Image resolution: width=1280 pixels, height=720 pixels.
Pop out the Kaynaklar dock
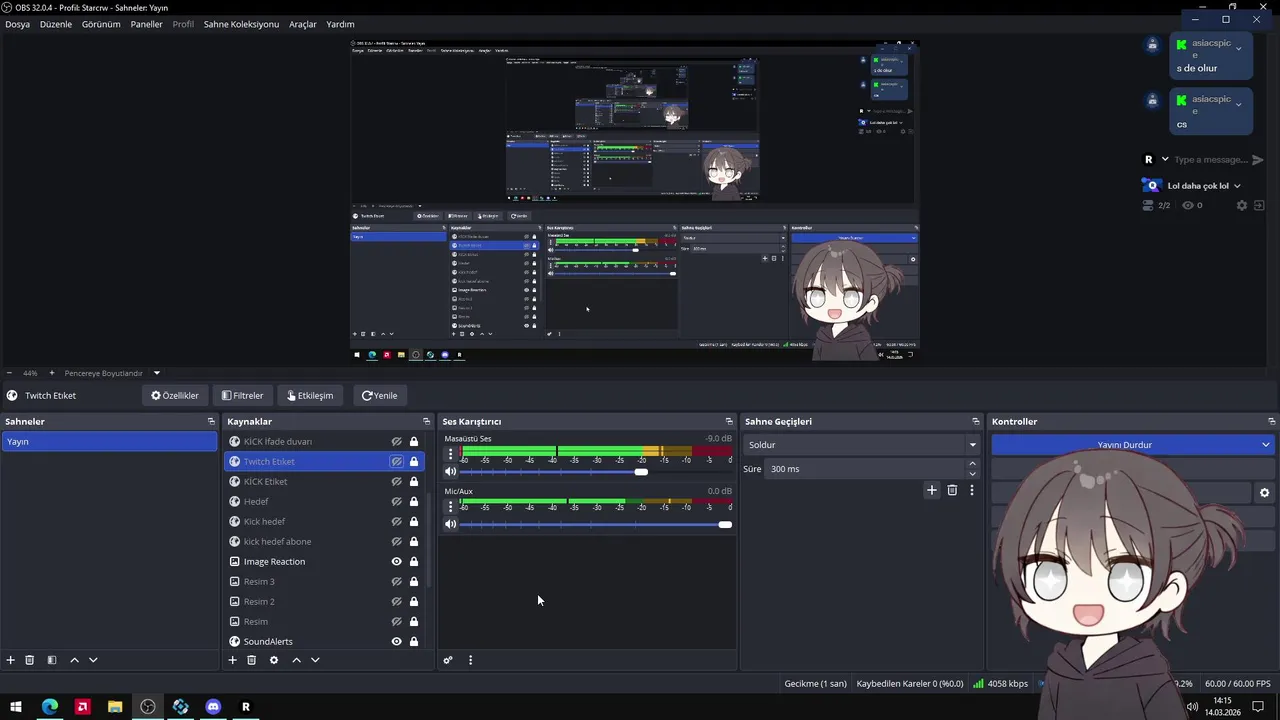point(426,421)
